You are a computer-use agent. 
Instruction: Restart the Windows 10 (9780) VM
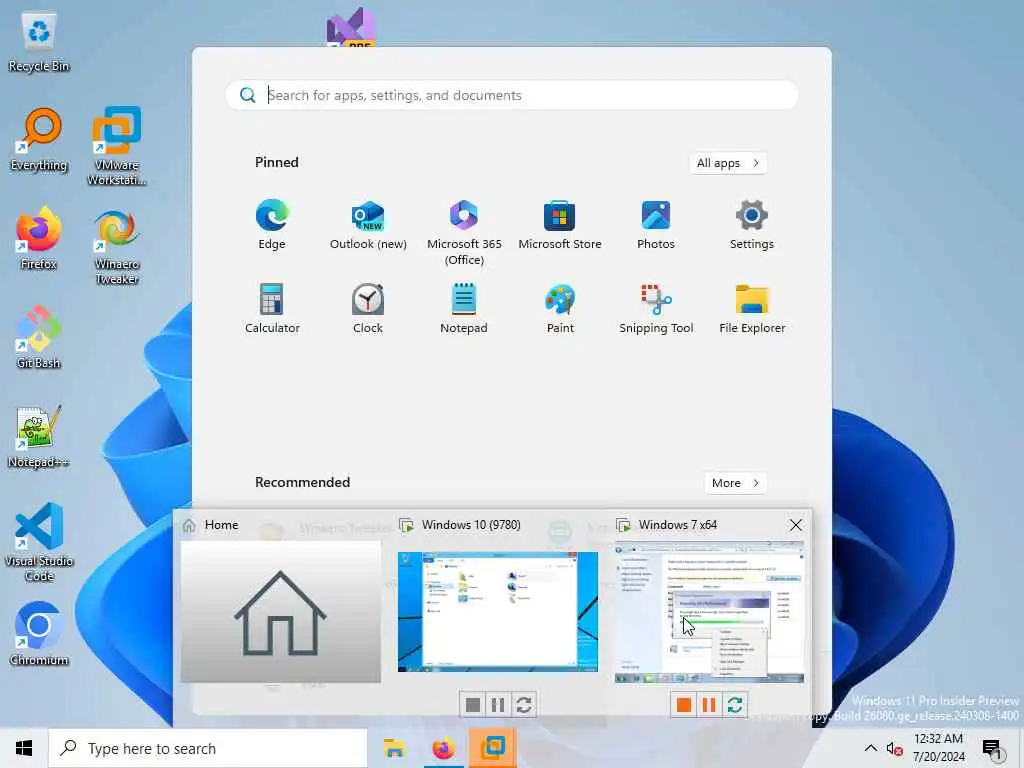pyautogui.click(x=523, y=705)
